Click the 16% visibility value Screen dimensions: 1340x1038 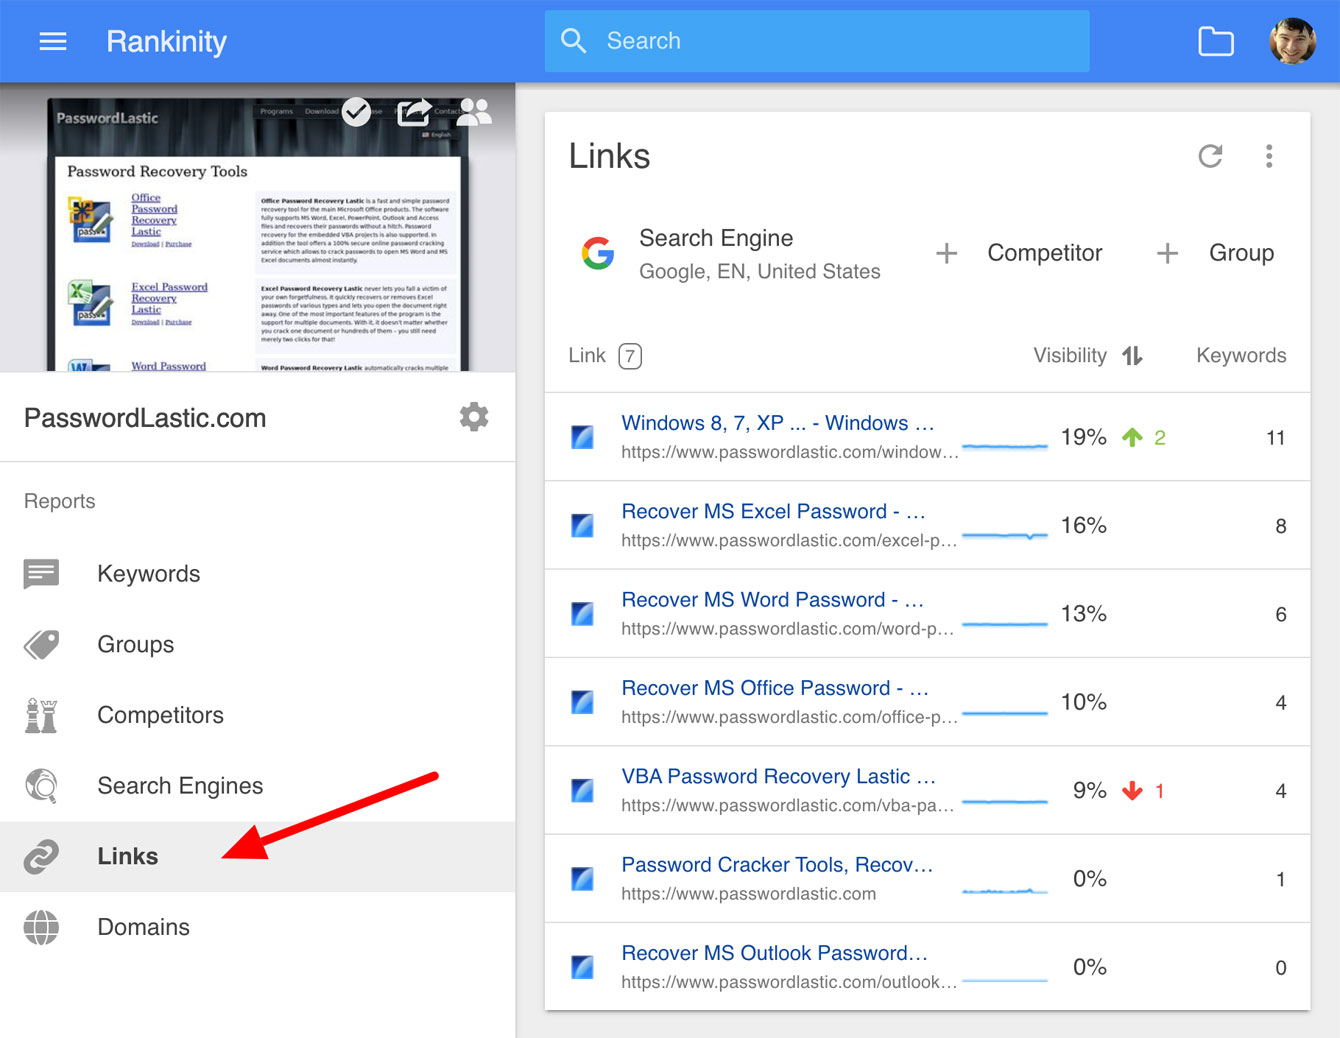pos(1084,525)
